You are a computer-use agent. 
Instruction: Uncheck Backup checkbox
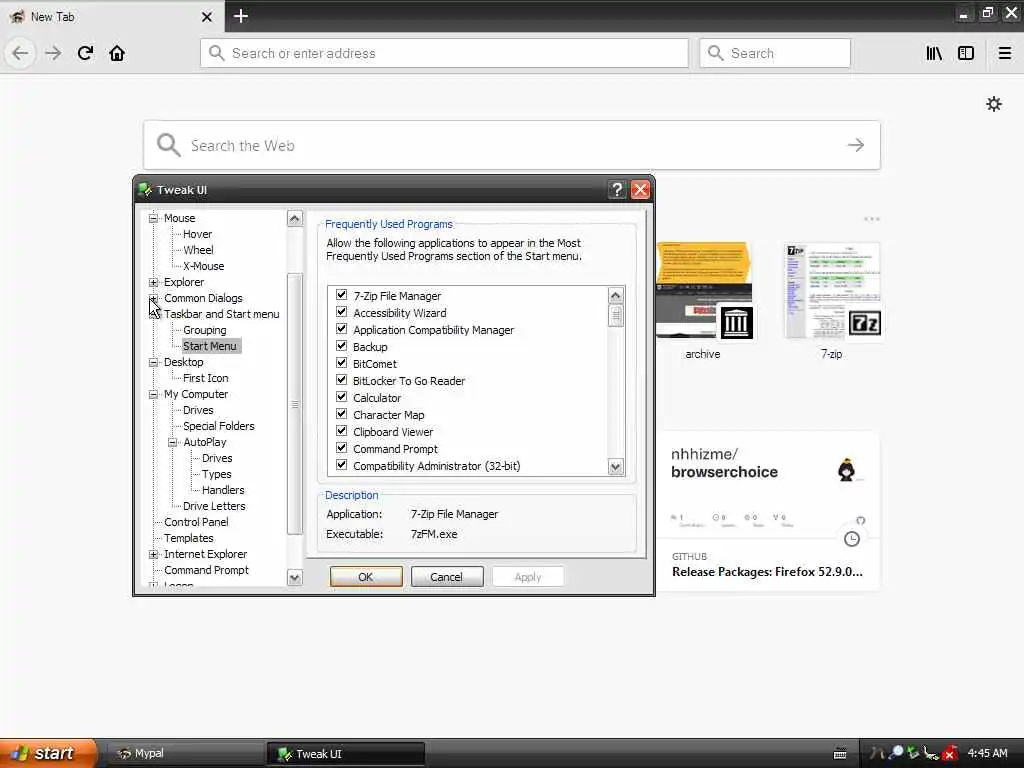342,346
